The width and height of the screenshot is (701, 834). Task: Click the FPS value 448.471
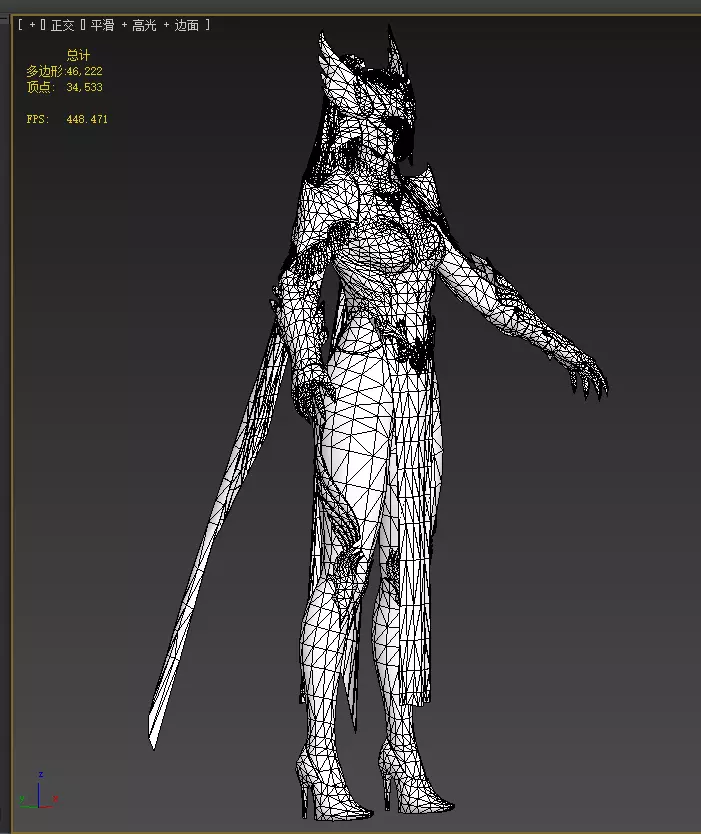coord(87,119)
